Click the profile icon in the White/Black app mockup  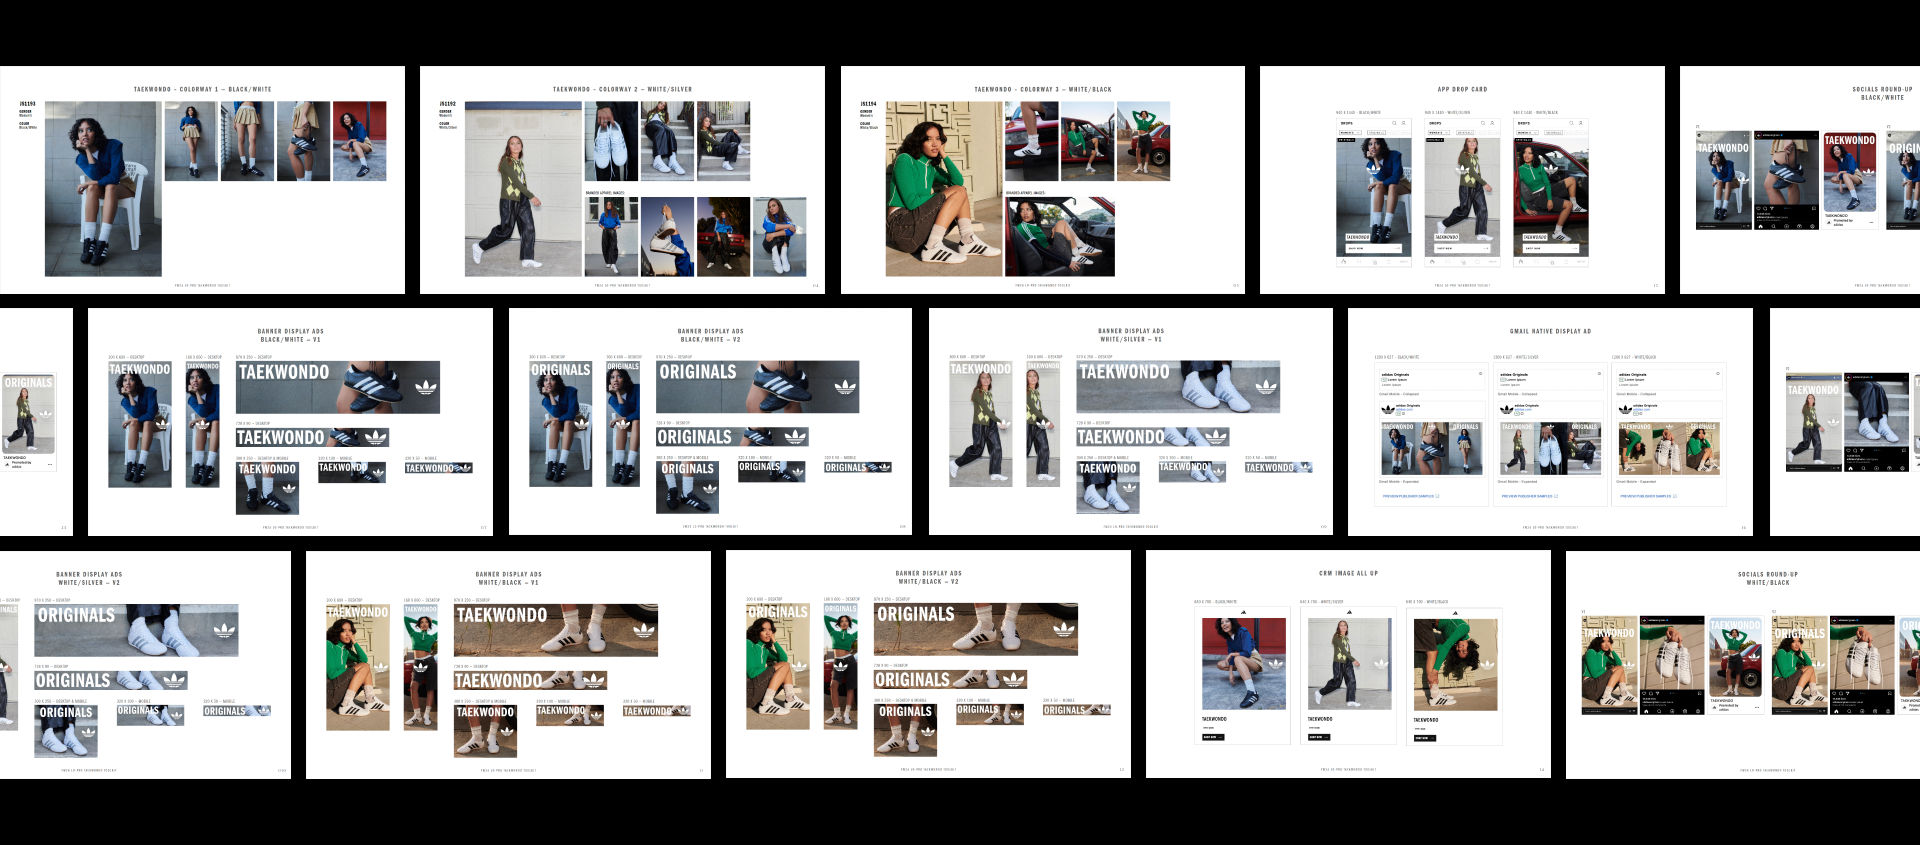pos(1580,123)
